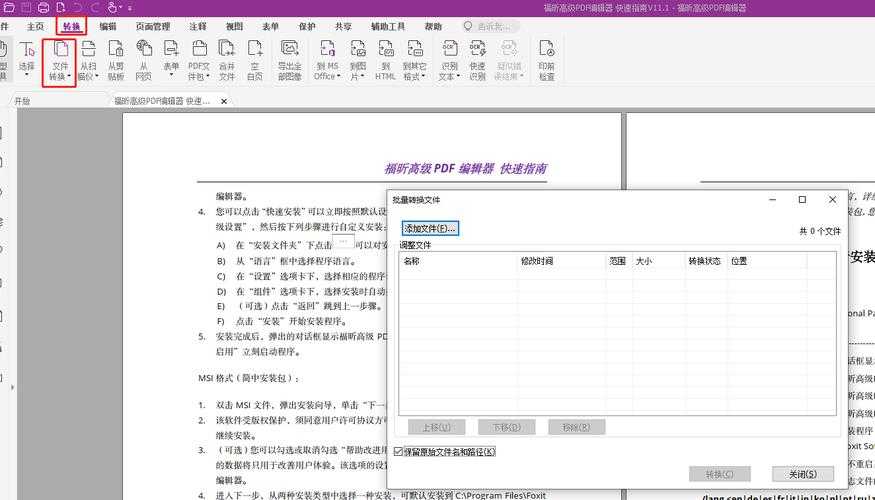Click the 位置 column header
The width and height of the screenshot is (875, 500).
click(767, 261)
